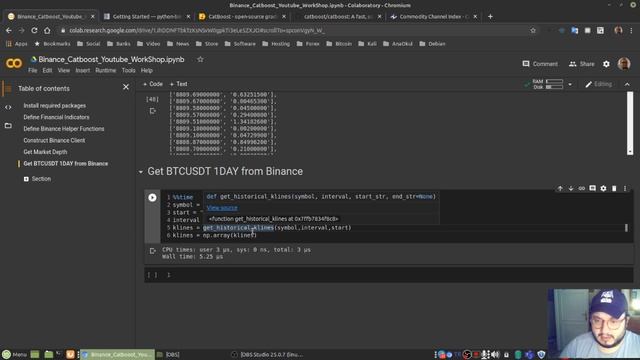Open the Files sidebar folder icon
The width and height of the screenshot is (640, 360).
click(8, 125)
